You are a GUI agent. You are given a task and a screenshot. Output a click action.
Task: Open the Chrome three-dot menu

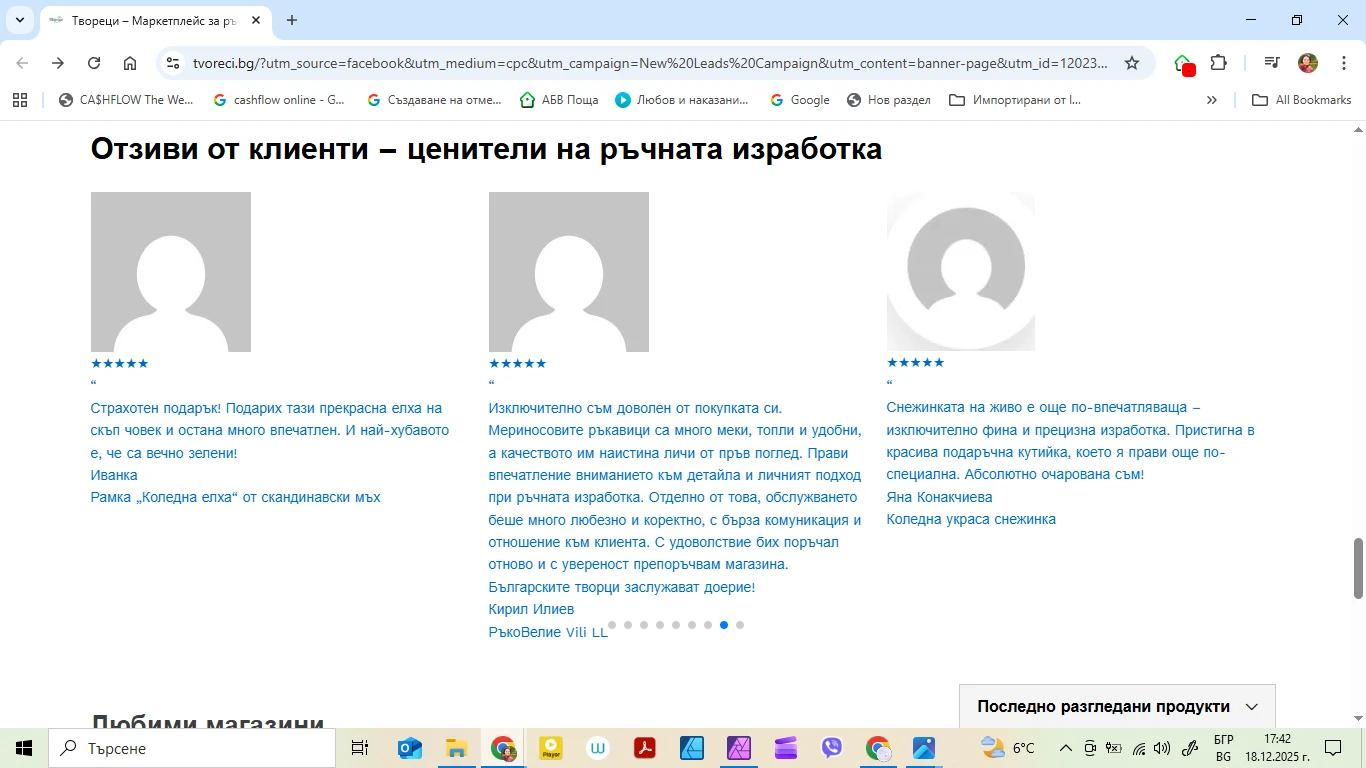(x=1344, y=63)
